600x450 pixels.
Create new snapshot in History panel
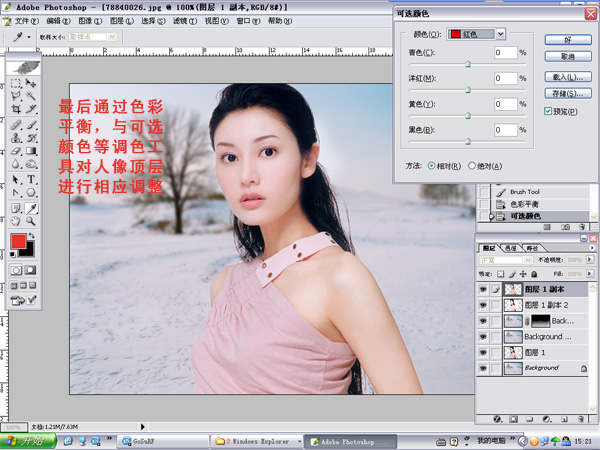(565, 227)
